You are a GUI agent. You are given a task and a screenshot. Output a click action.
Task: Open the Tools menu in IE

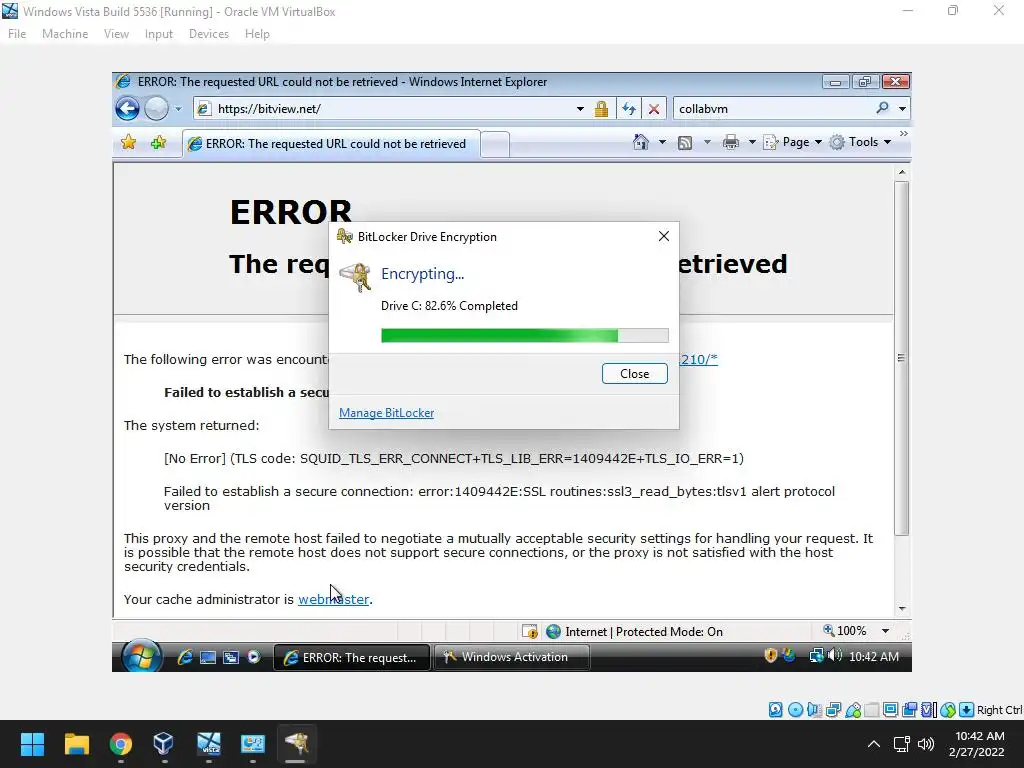[x=860, y=142]
